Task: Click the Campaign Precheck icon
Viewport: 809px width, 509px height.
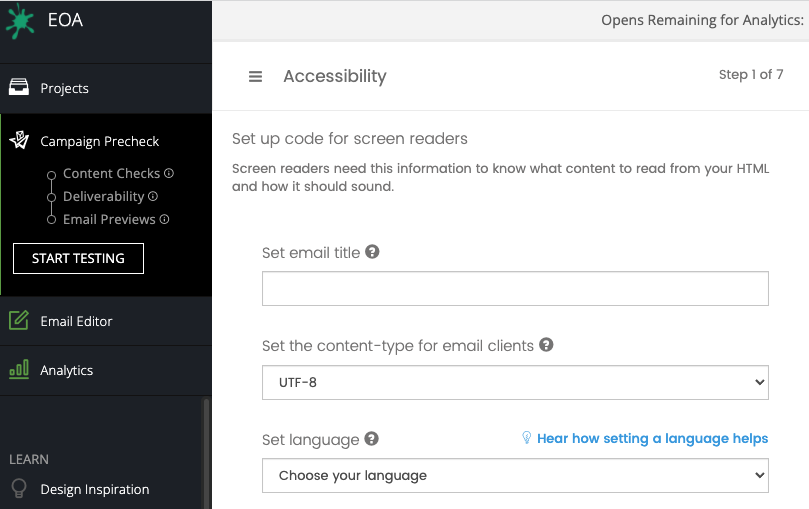Action: 19,141
